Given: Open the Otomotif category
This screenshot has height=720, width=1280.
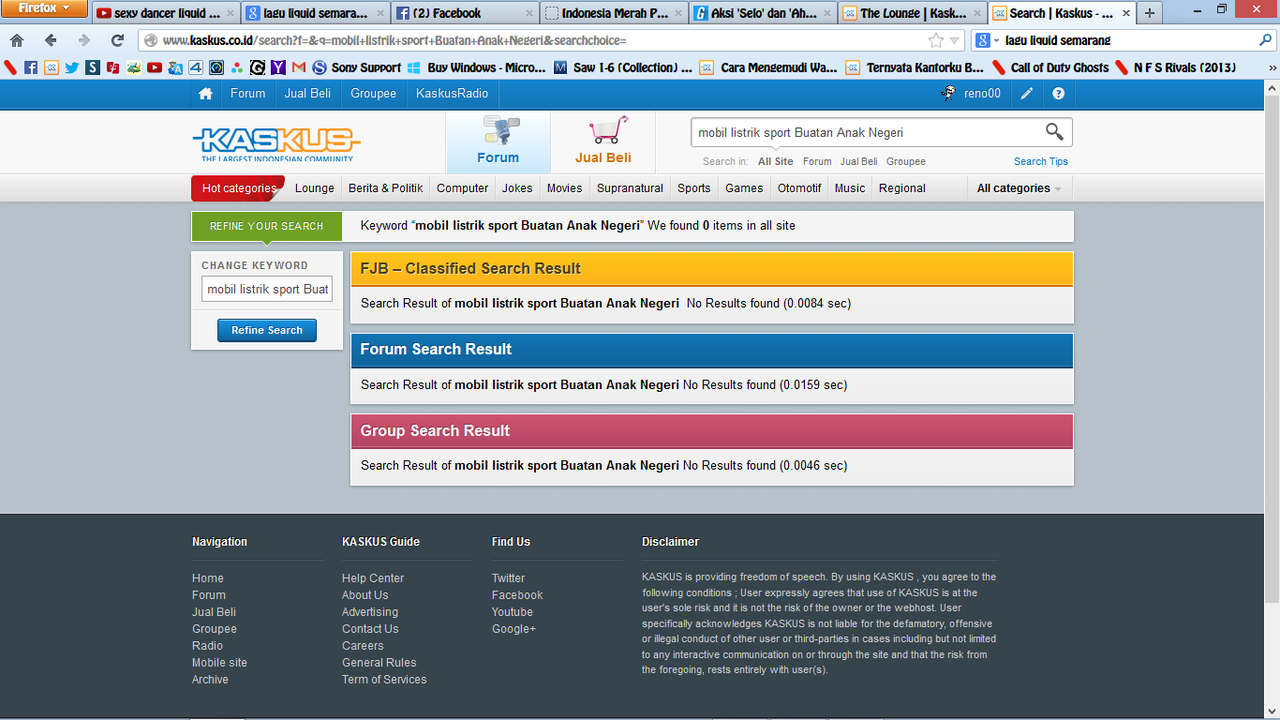Looking at the screenshot, I should (799, 188).
